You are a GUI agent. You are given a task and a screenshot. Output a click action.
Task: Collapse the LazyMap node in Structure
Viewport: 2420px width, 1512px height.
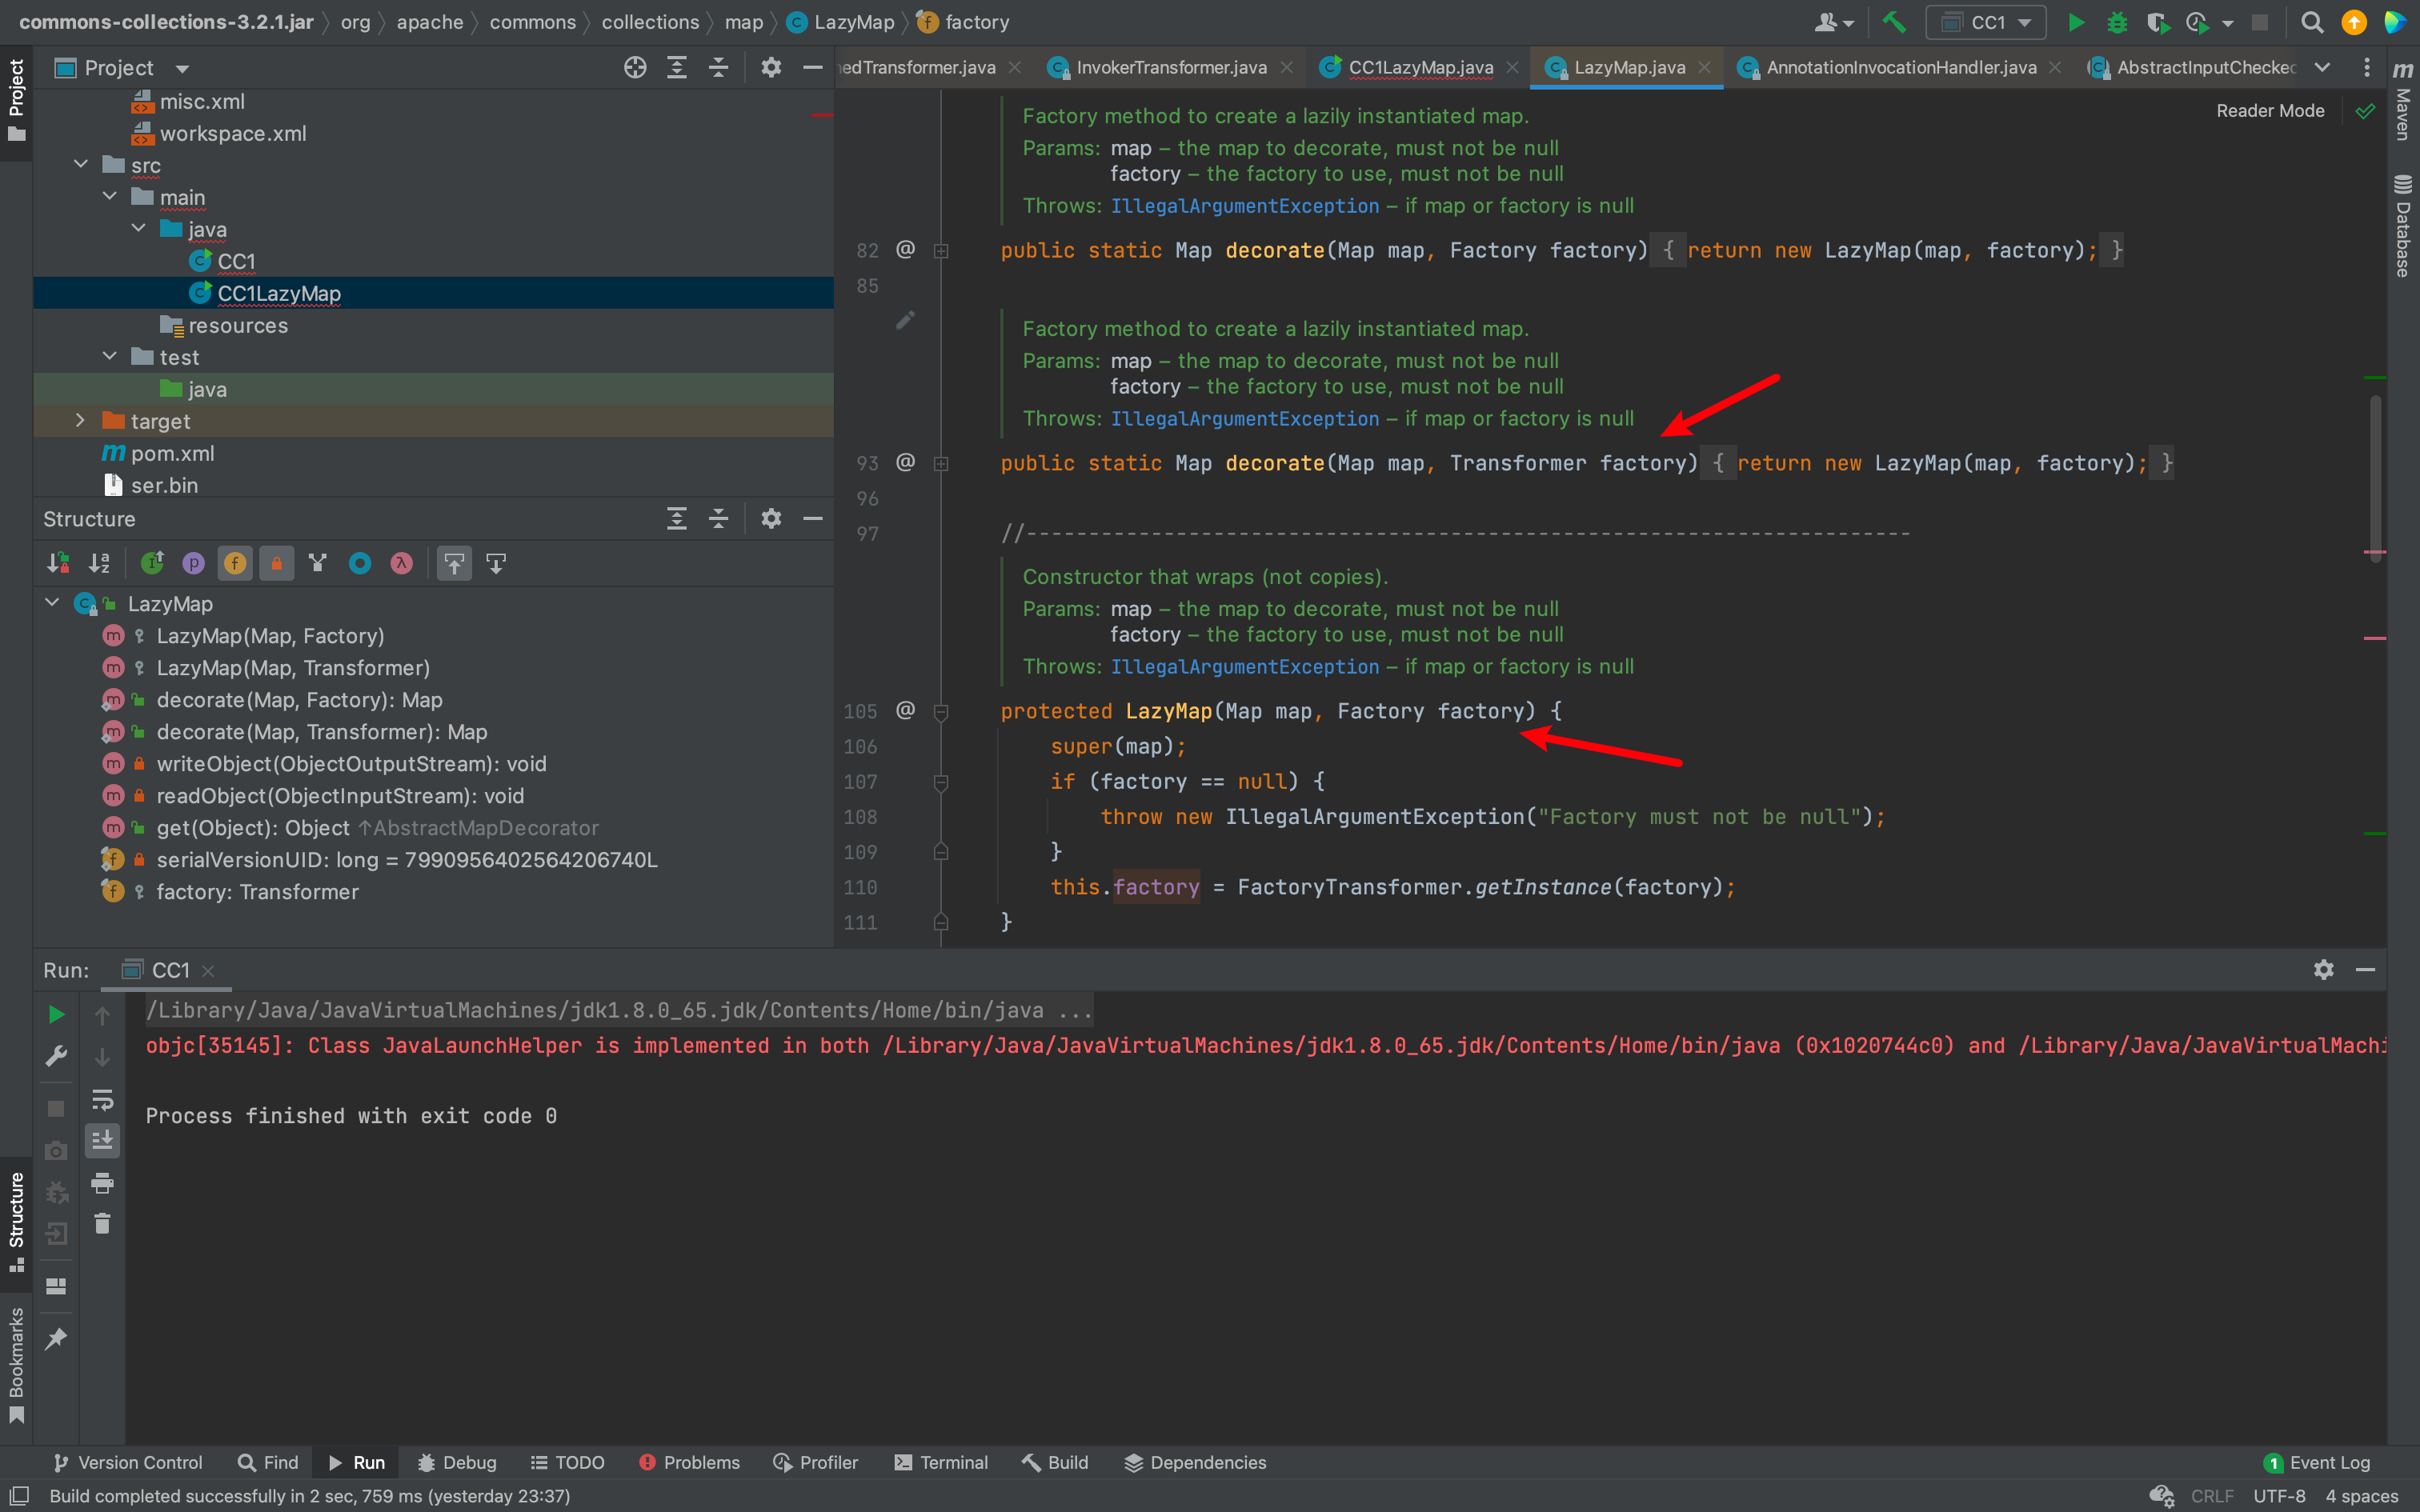52,603
